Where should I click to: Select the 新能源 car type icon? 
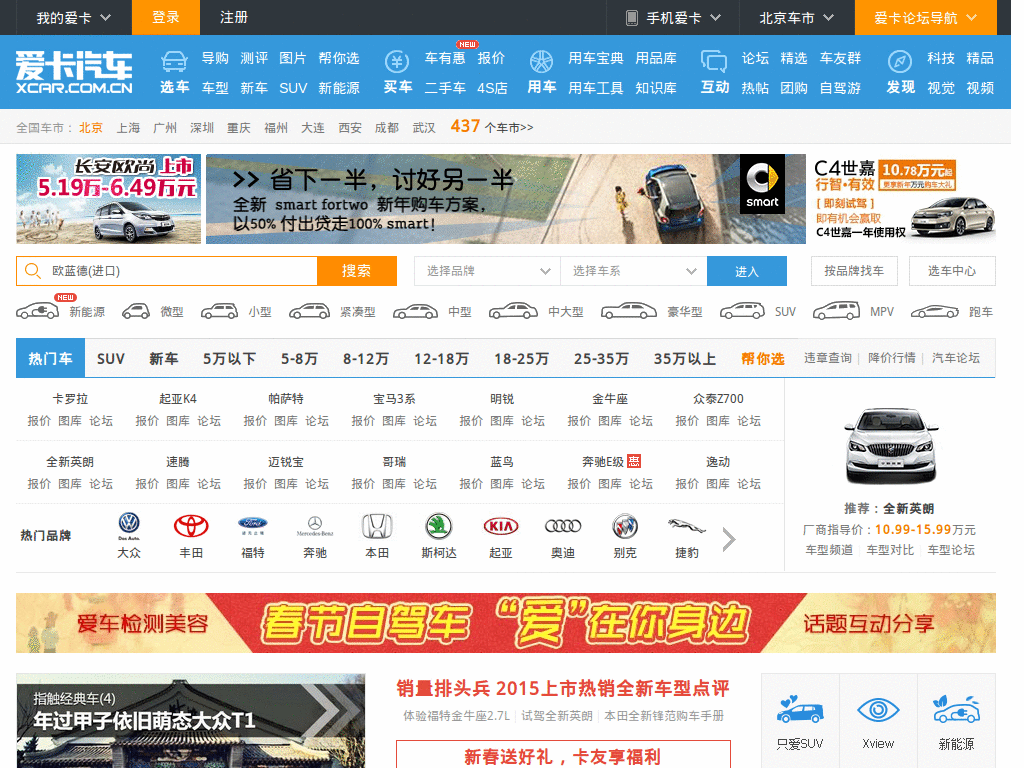(38, 312)
